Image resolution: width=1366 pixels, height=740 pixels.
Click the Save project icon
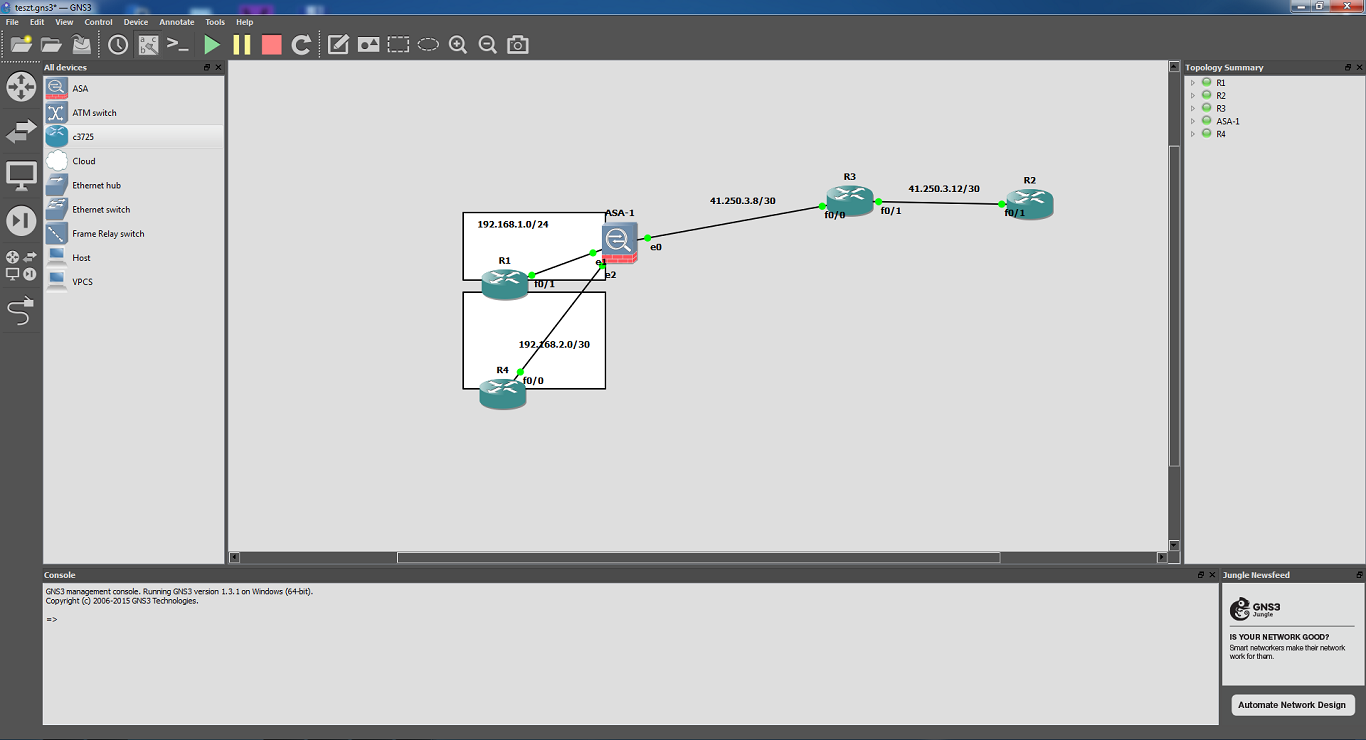81,44
